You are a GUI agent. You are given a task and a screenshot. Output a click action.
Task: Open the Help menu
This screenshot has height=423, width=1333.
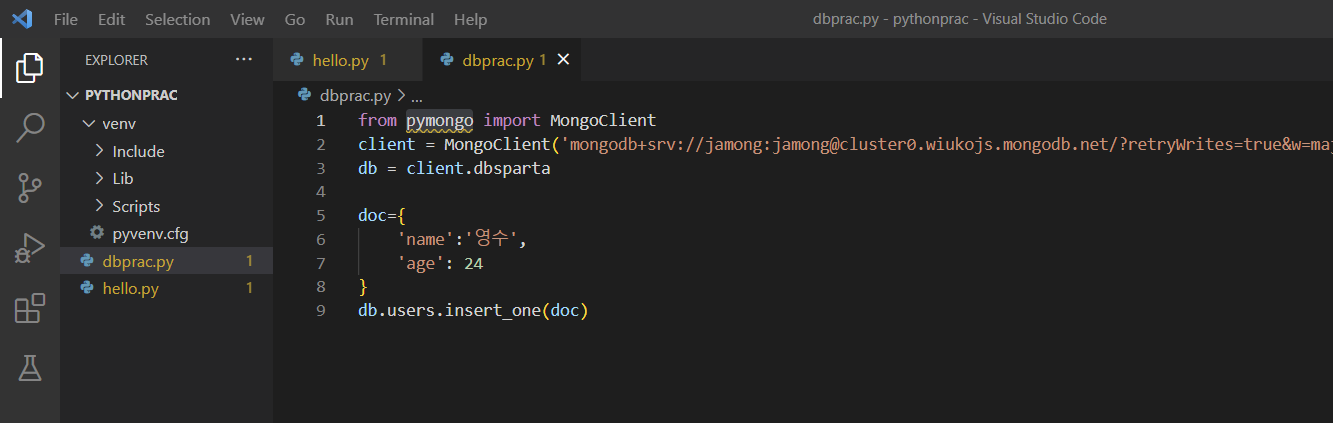(x=470, y=19)
